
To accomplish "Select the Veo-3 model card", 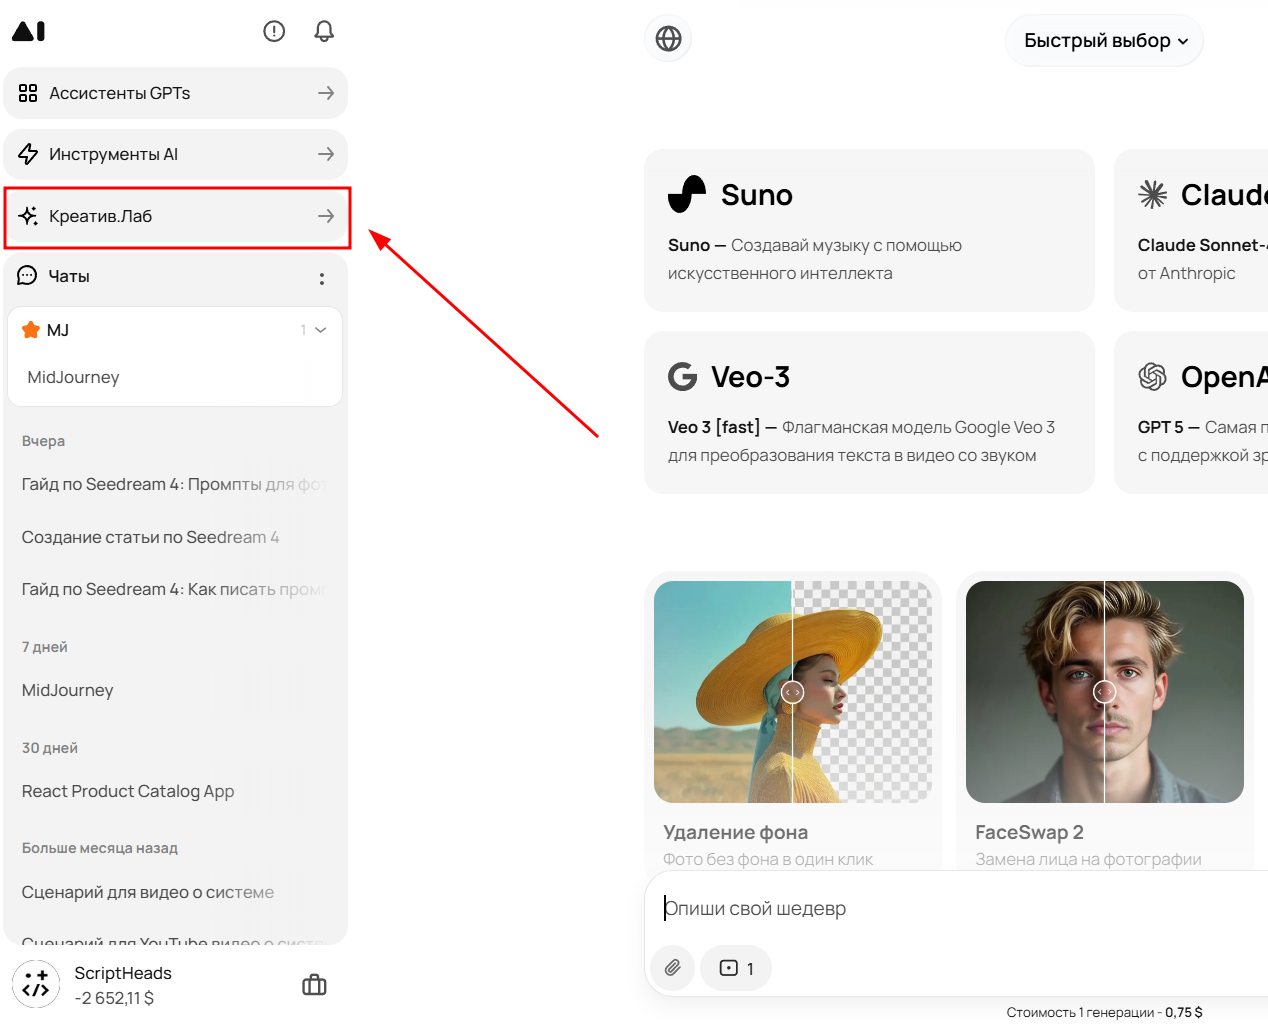I will point(869,412).
